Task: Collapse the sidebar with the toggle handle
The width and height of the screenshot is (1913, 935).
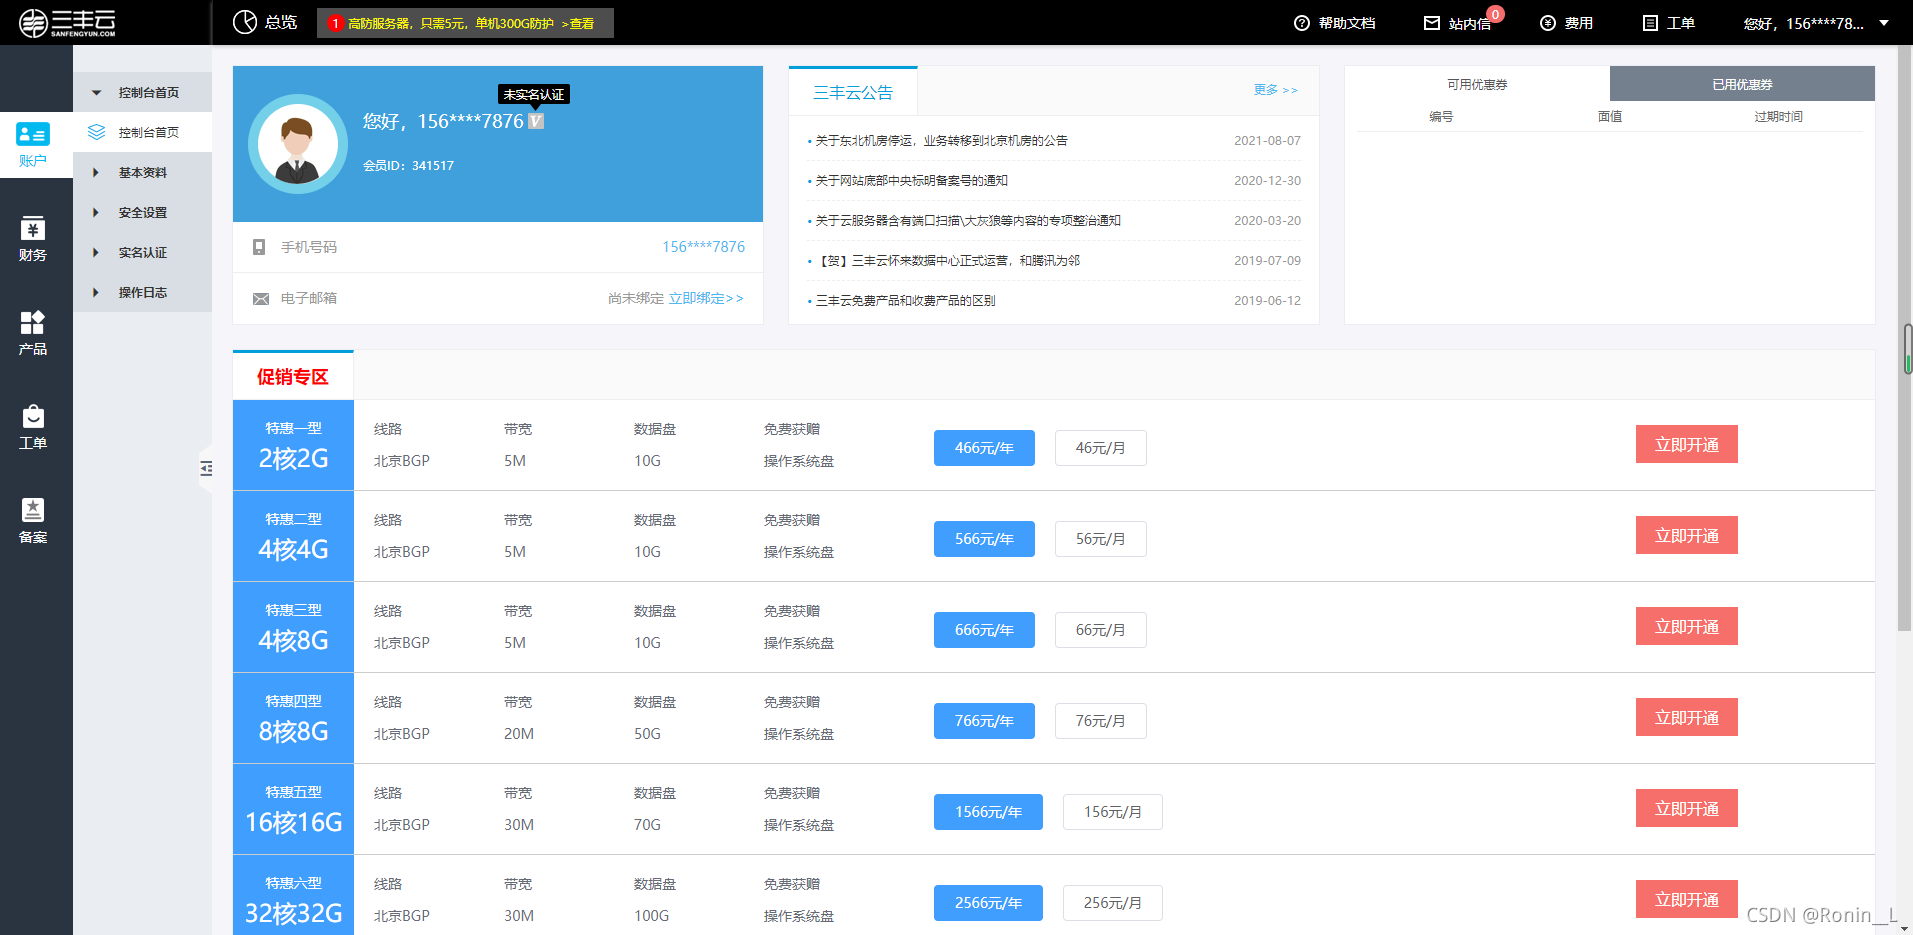Action: click(205, 468)
